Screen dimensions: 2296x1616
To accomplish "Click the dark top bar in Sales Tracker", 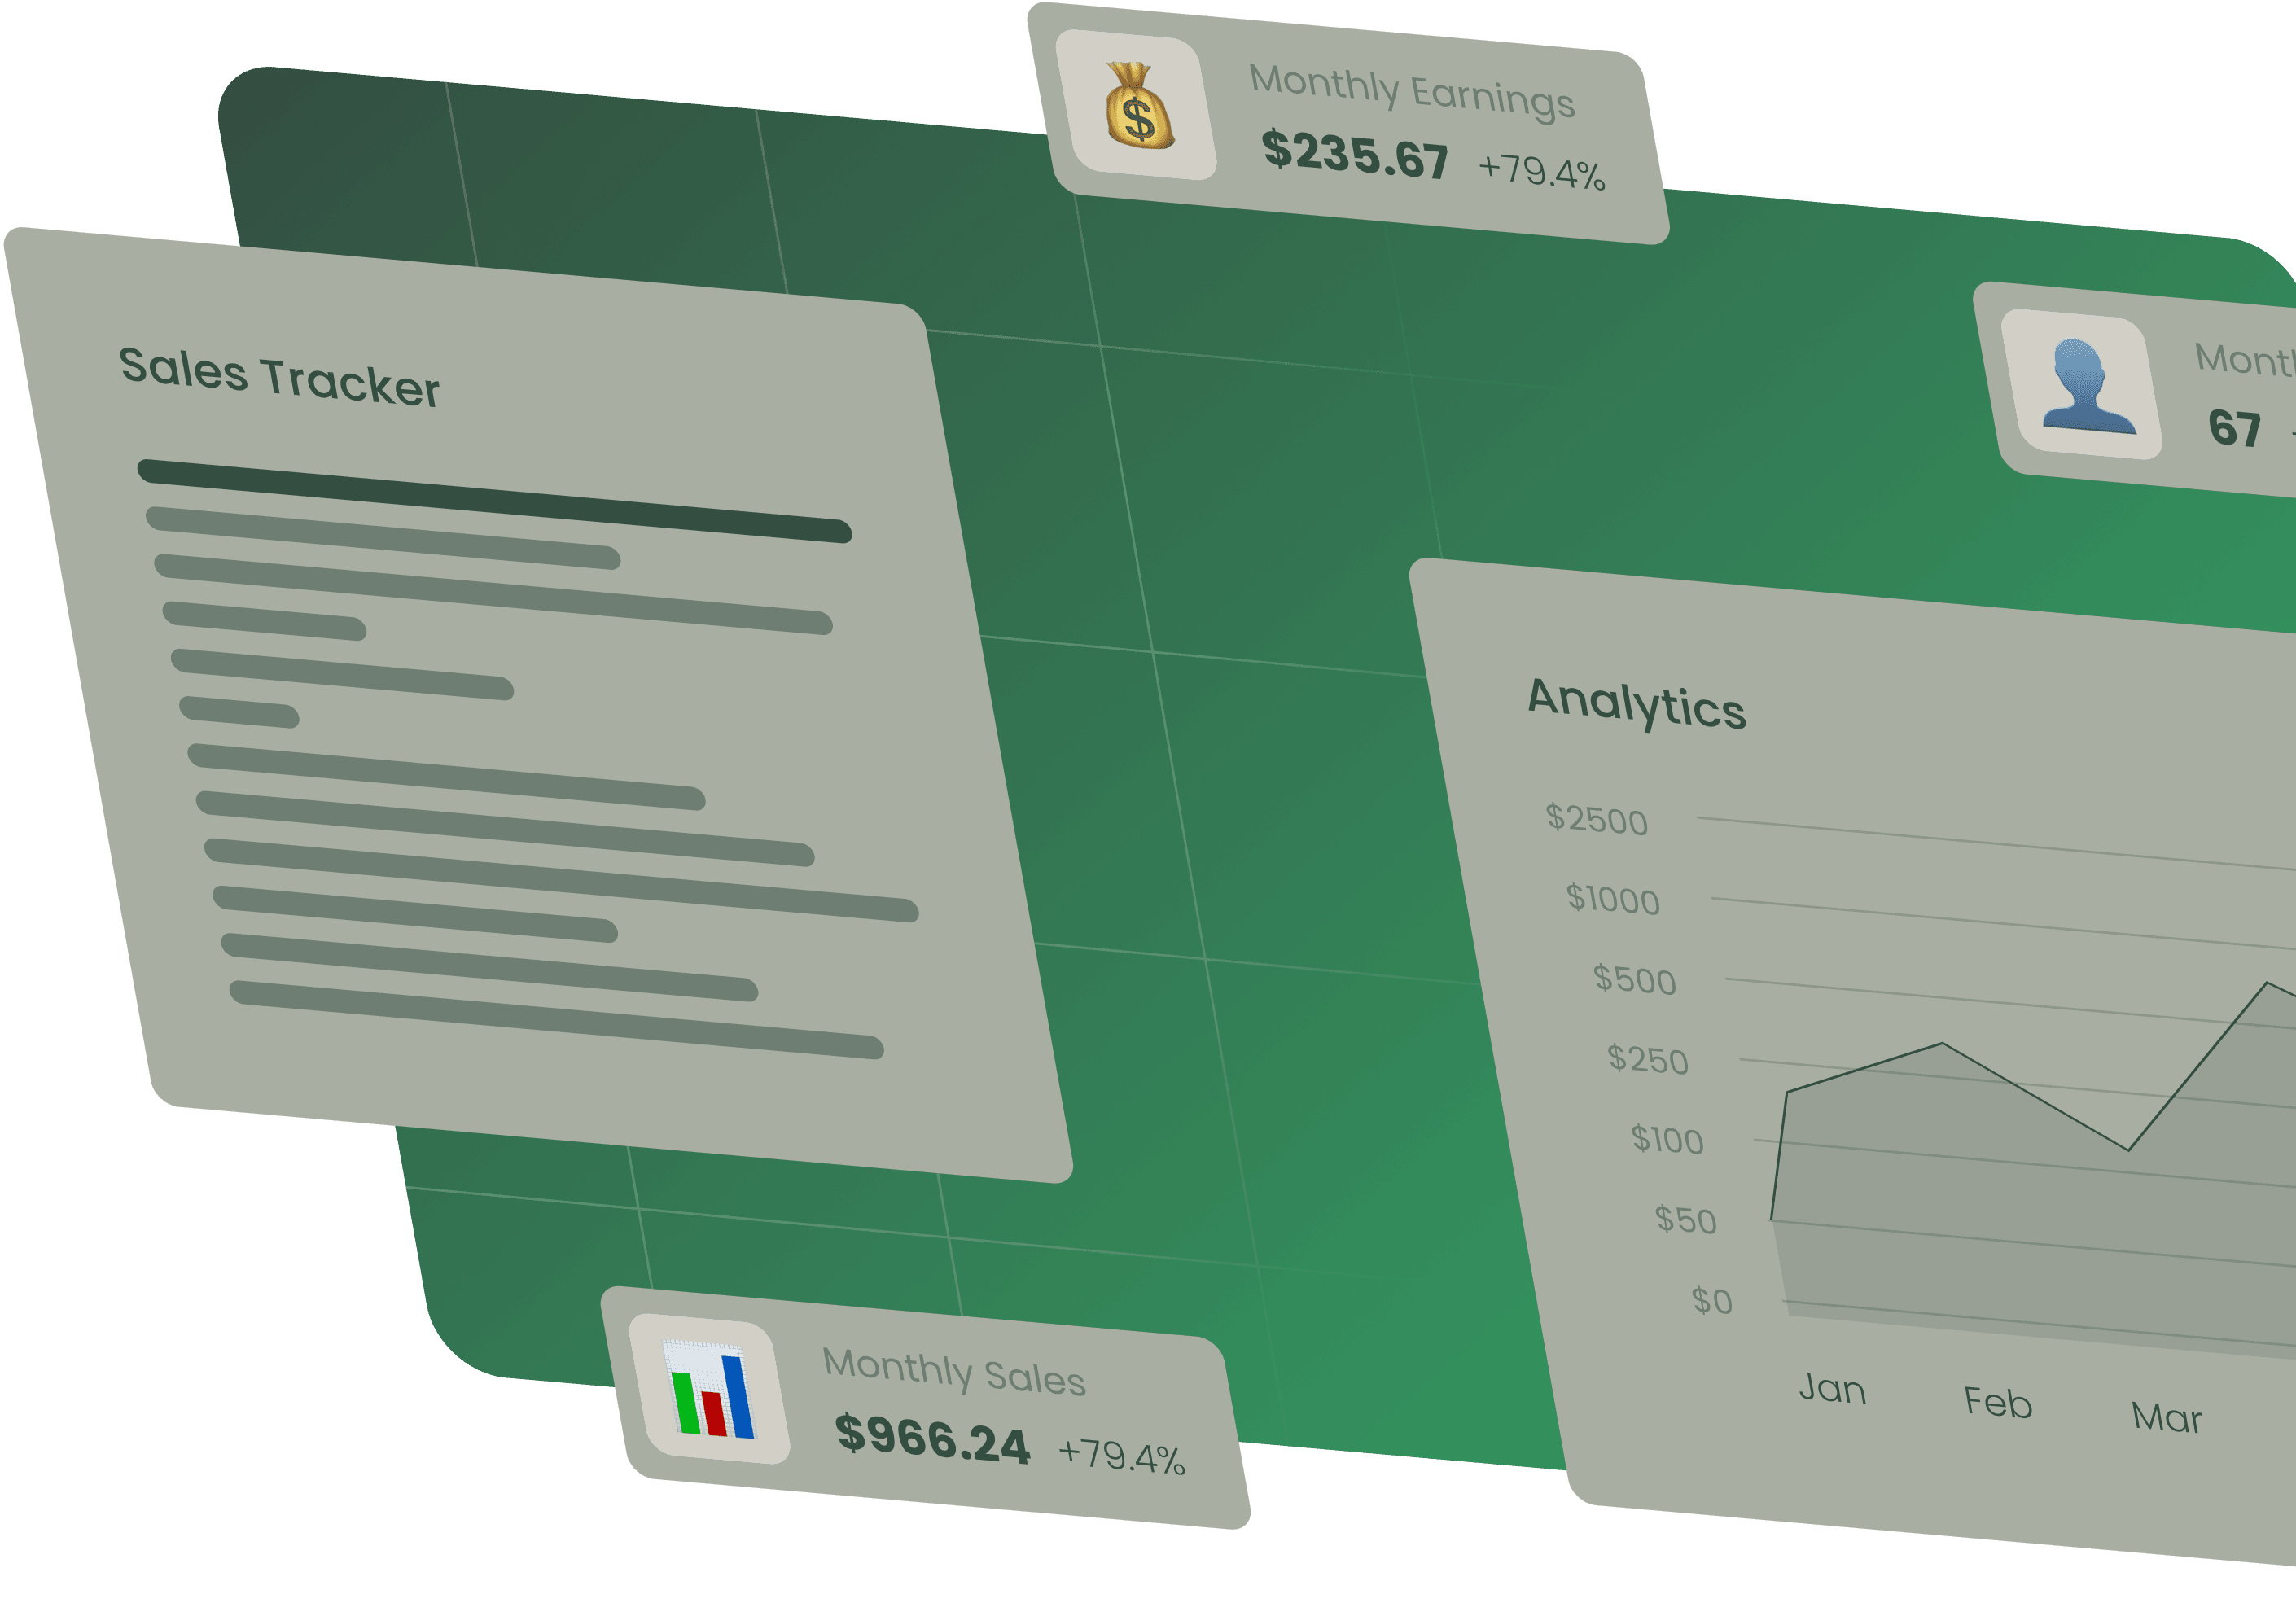I will pyautogui.click(x=494, y=501).
